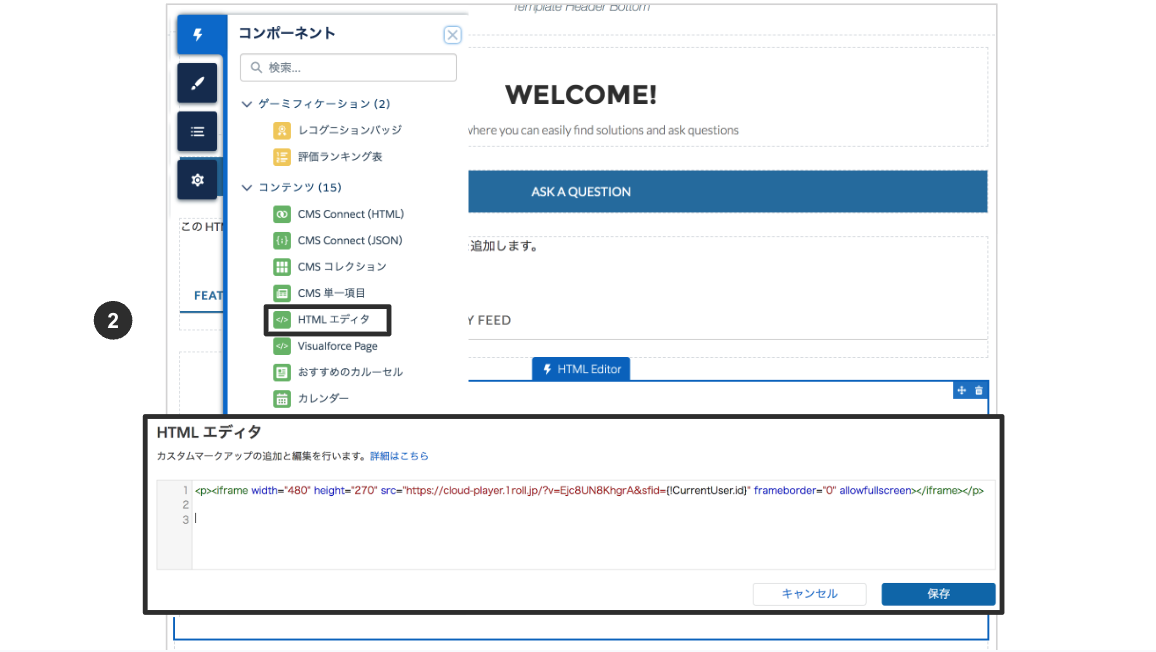The image size is (1156, 652).
Task: Select the レコグニションバッジ component icon
Action: (283, 130)
